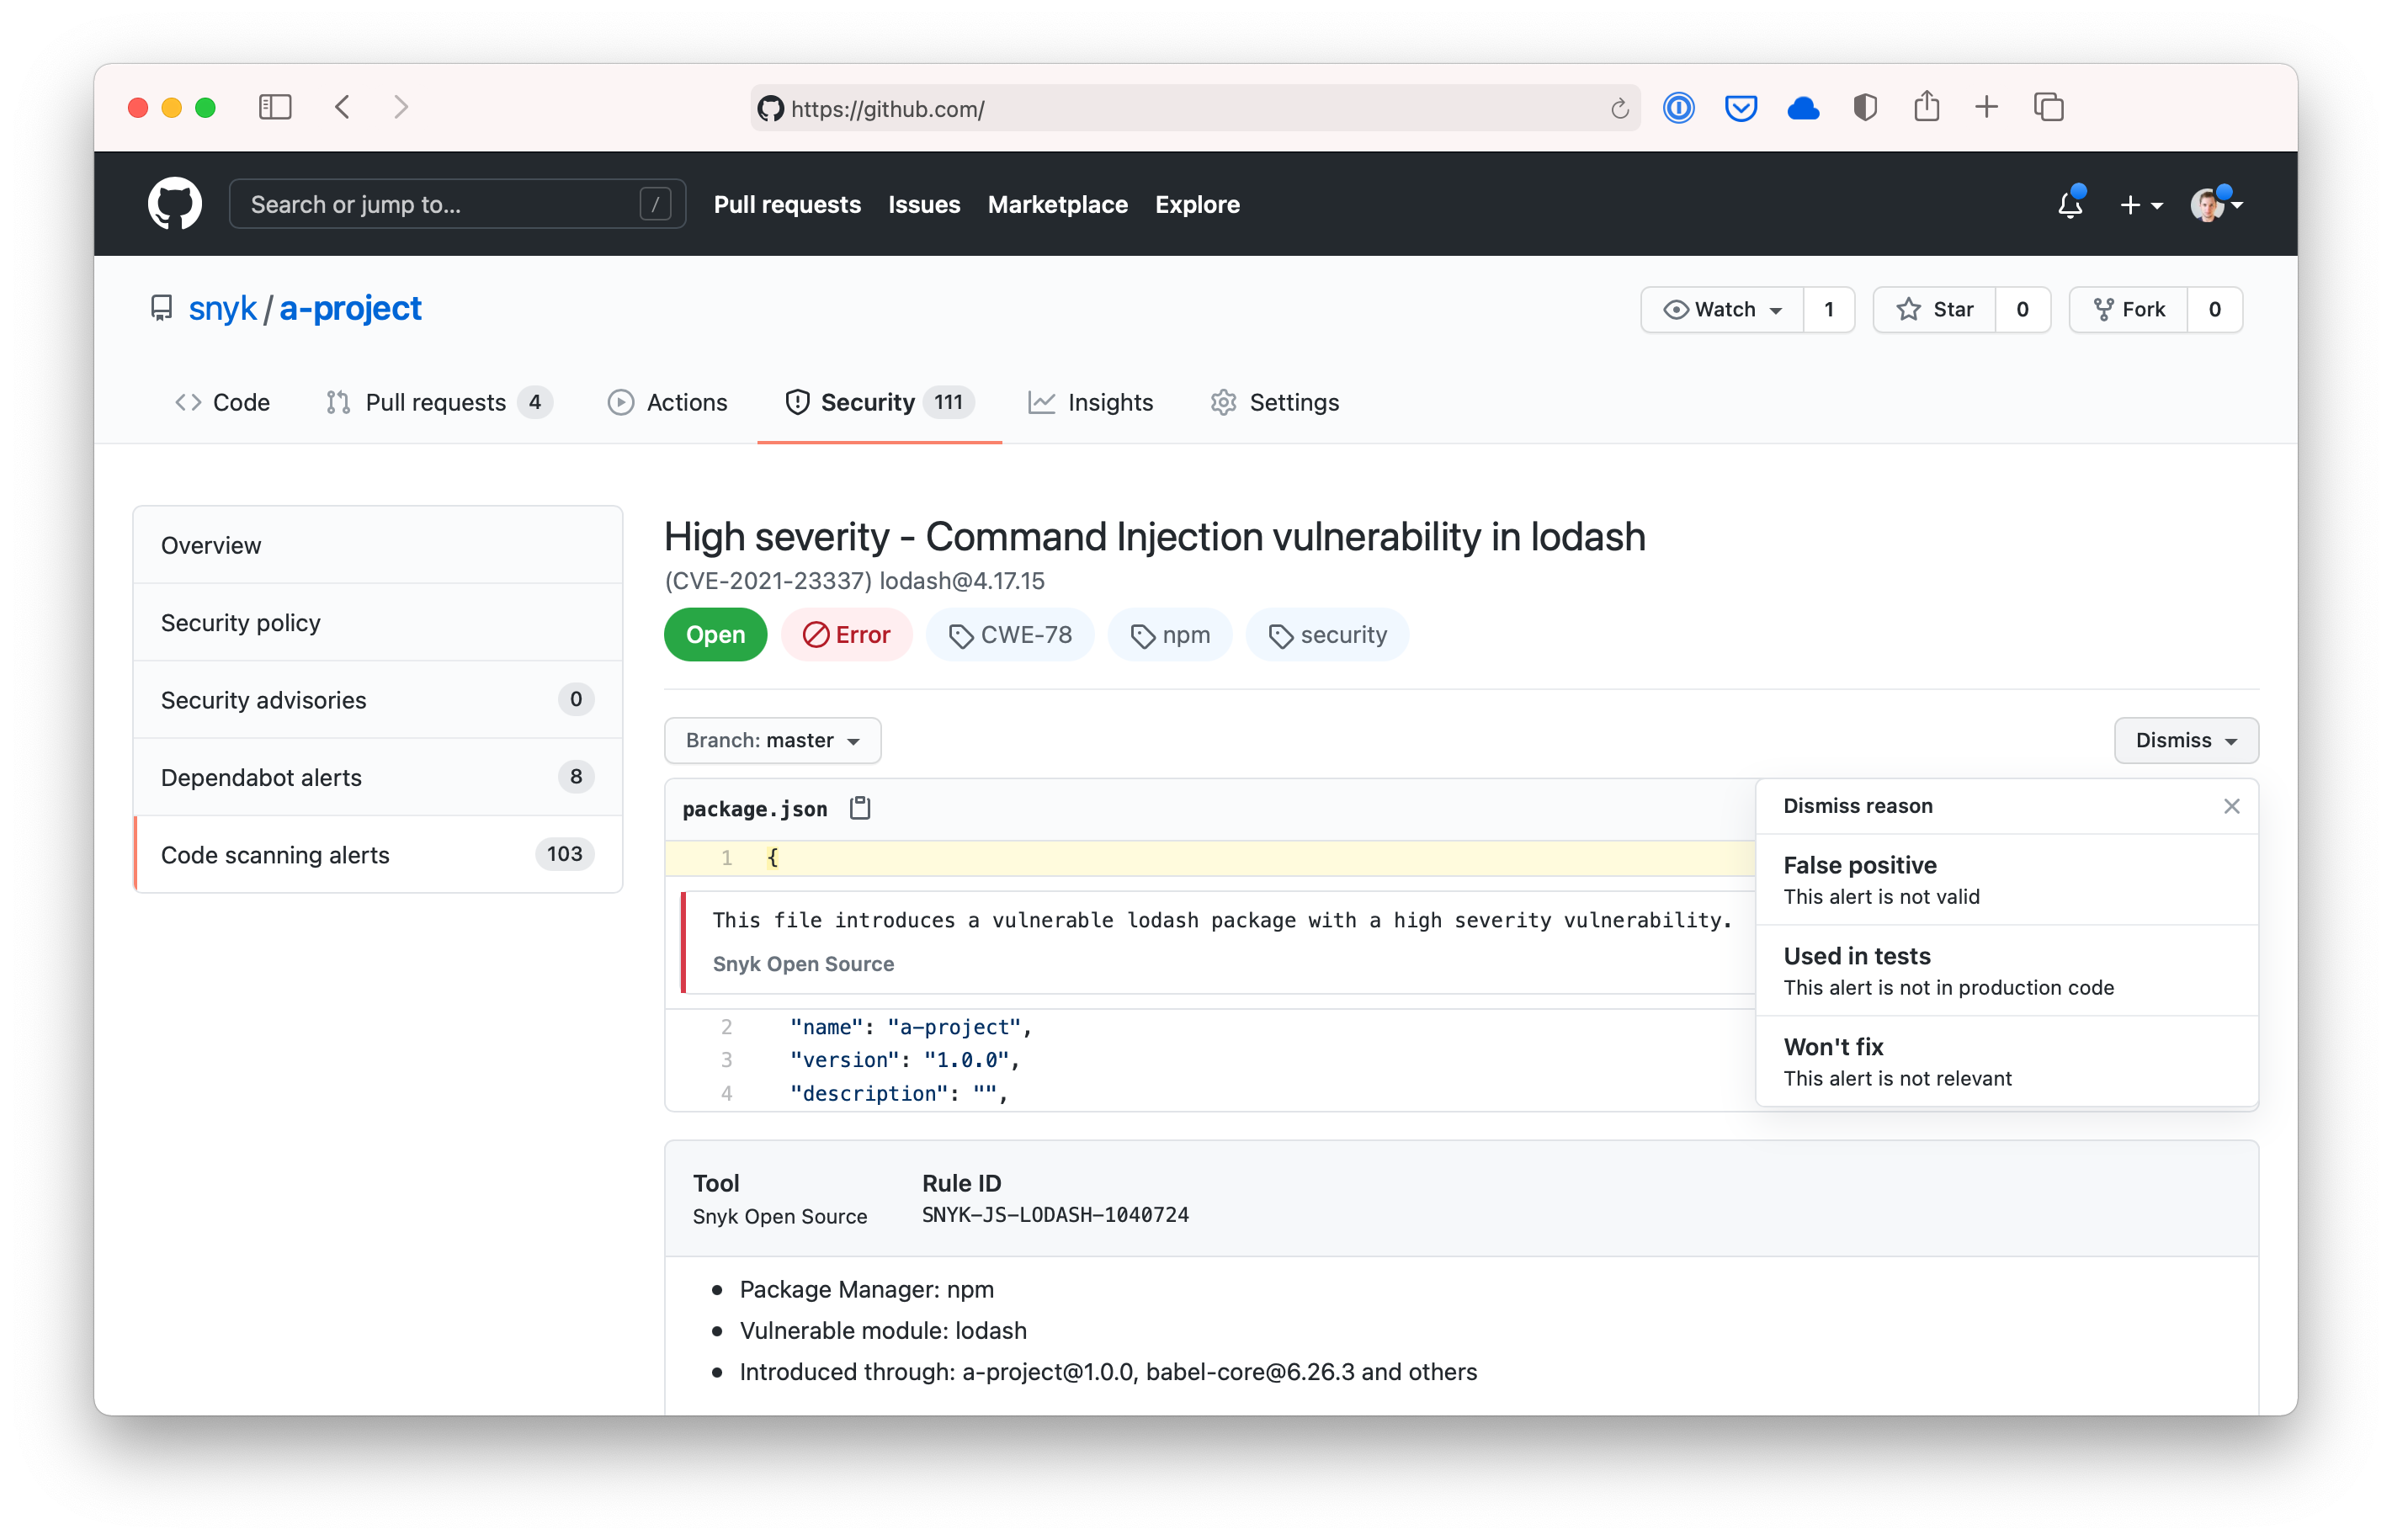Viewport: 2392px width, 1540px height.
Task: Open the notifications bell
Action: click(2069, 204)
